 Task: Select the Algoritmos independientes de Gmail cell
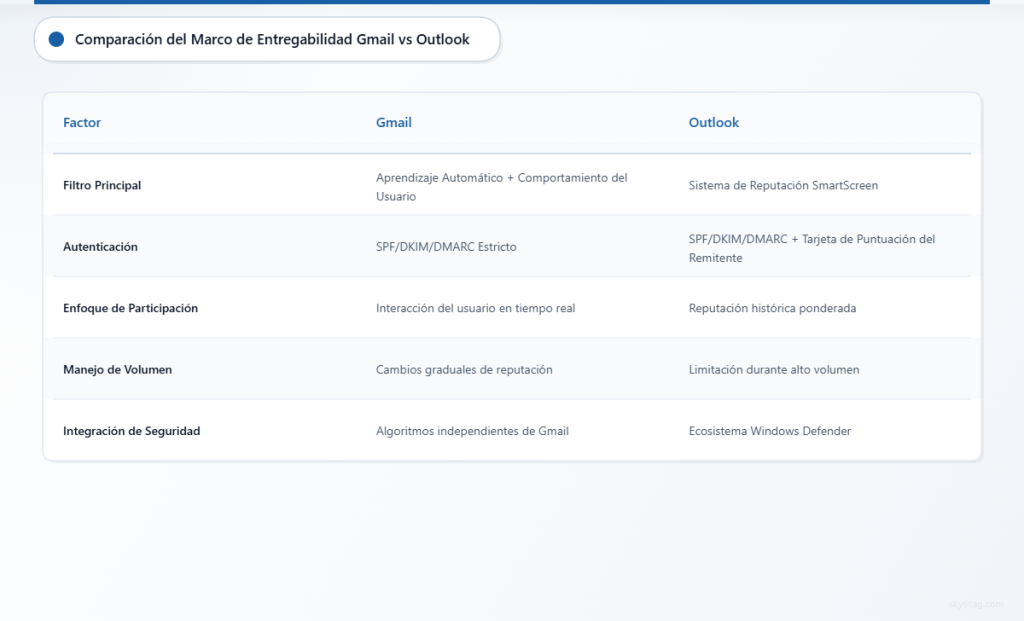point(472,431)
